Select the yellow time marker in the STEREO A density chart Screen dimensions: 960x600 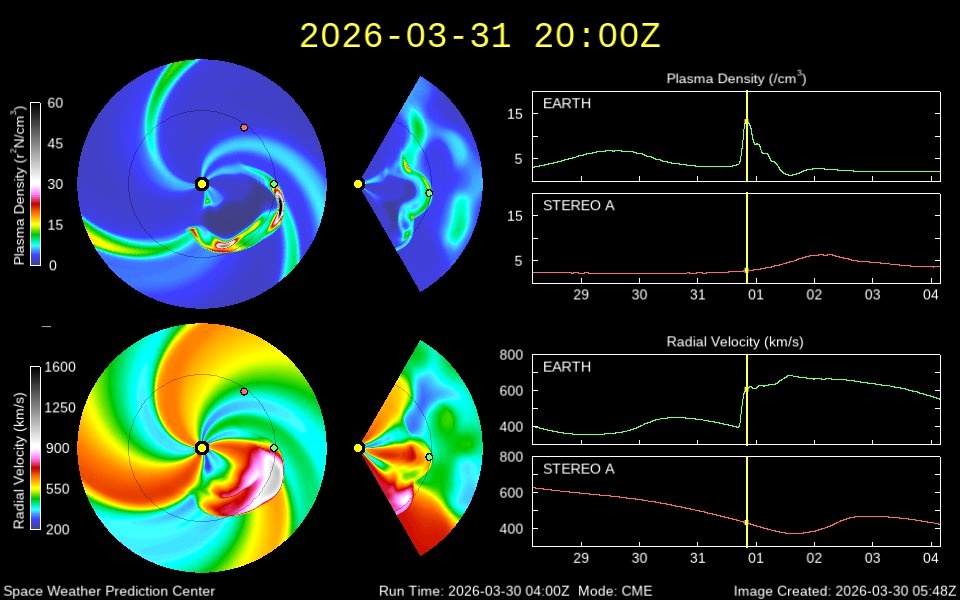coord(747,270)
